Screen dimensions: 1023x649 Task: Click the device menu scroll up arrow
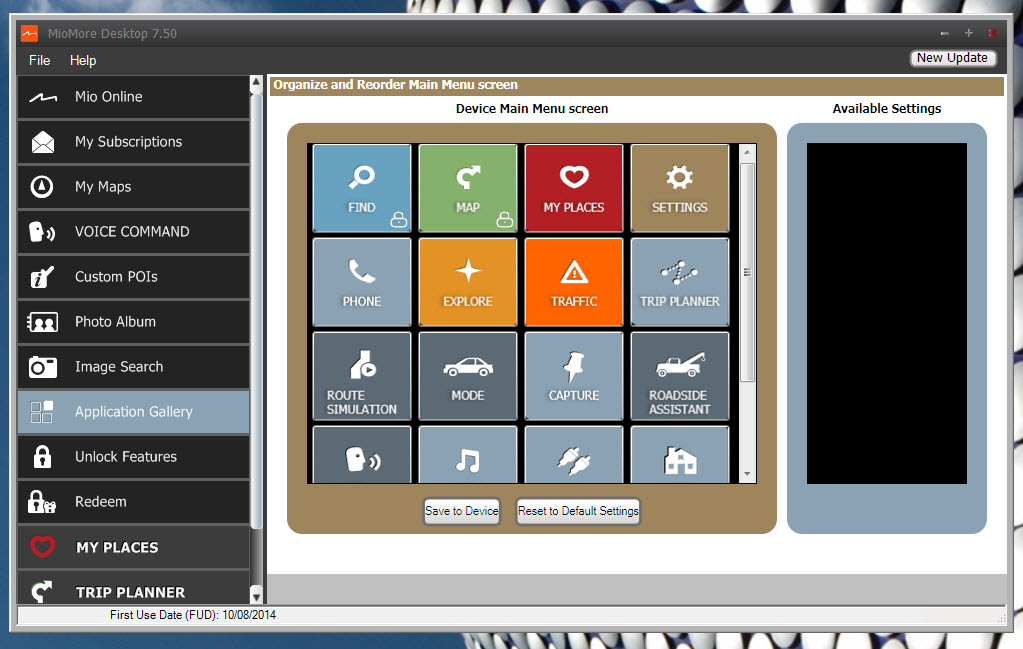point(747,152)
